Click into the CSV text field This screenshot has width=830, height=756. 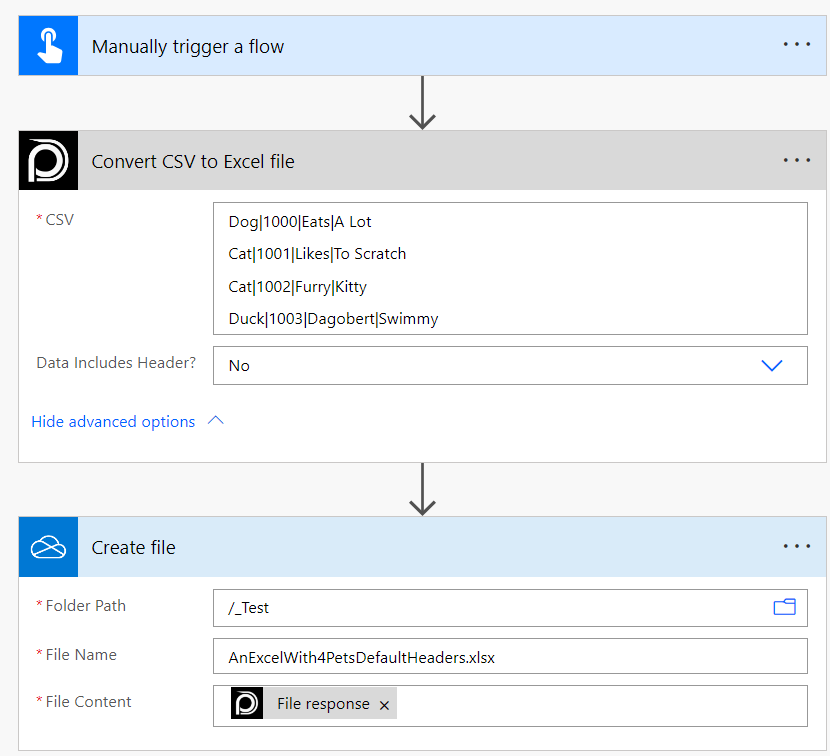point(509,269)
